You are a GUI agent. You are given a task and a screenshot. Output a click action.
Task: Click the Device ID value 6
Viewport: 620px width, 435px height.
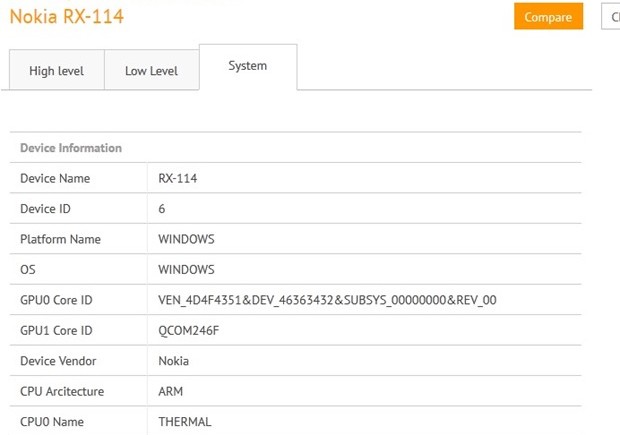pyautogui.click(x=162, y=209)
